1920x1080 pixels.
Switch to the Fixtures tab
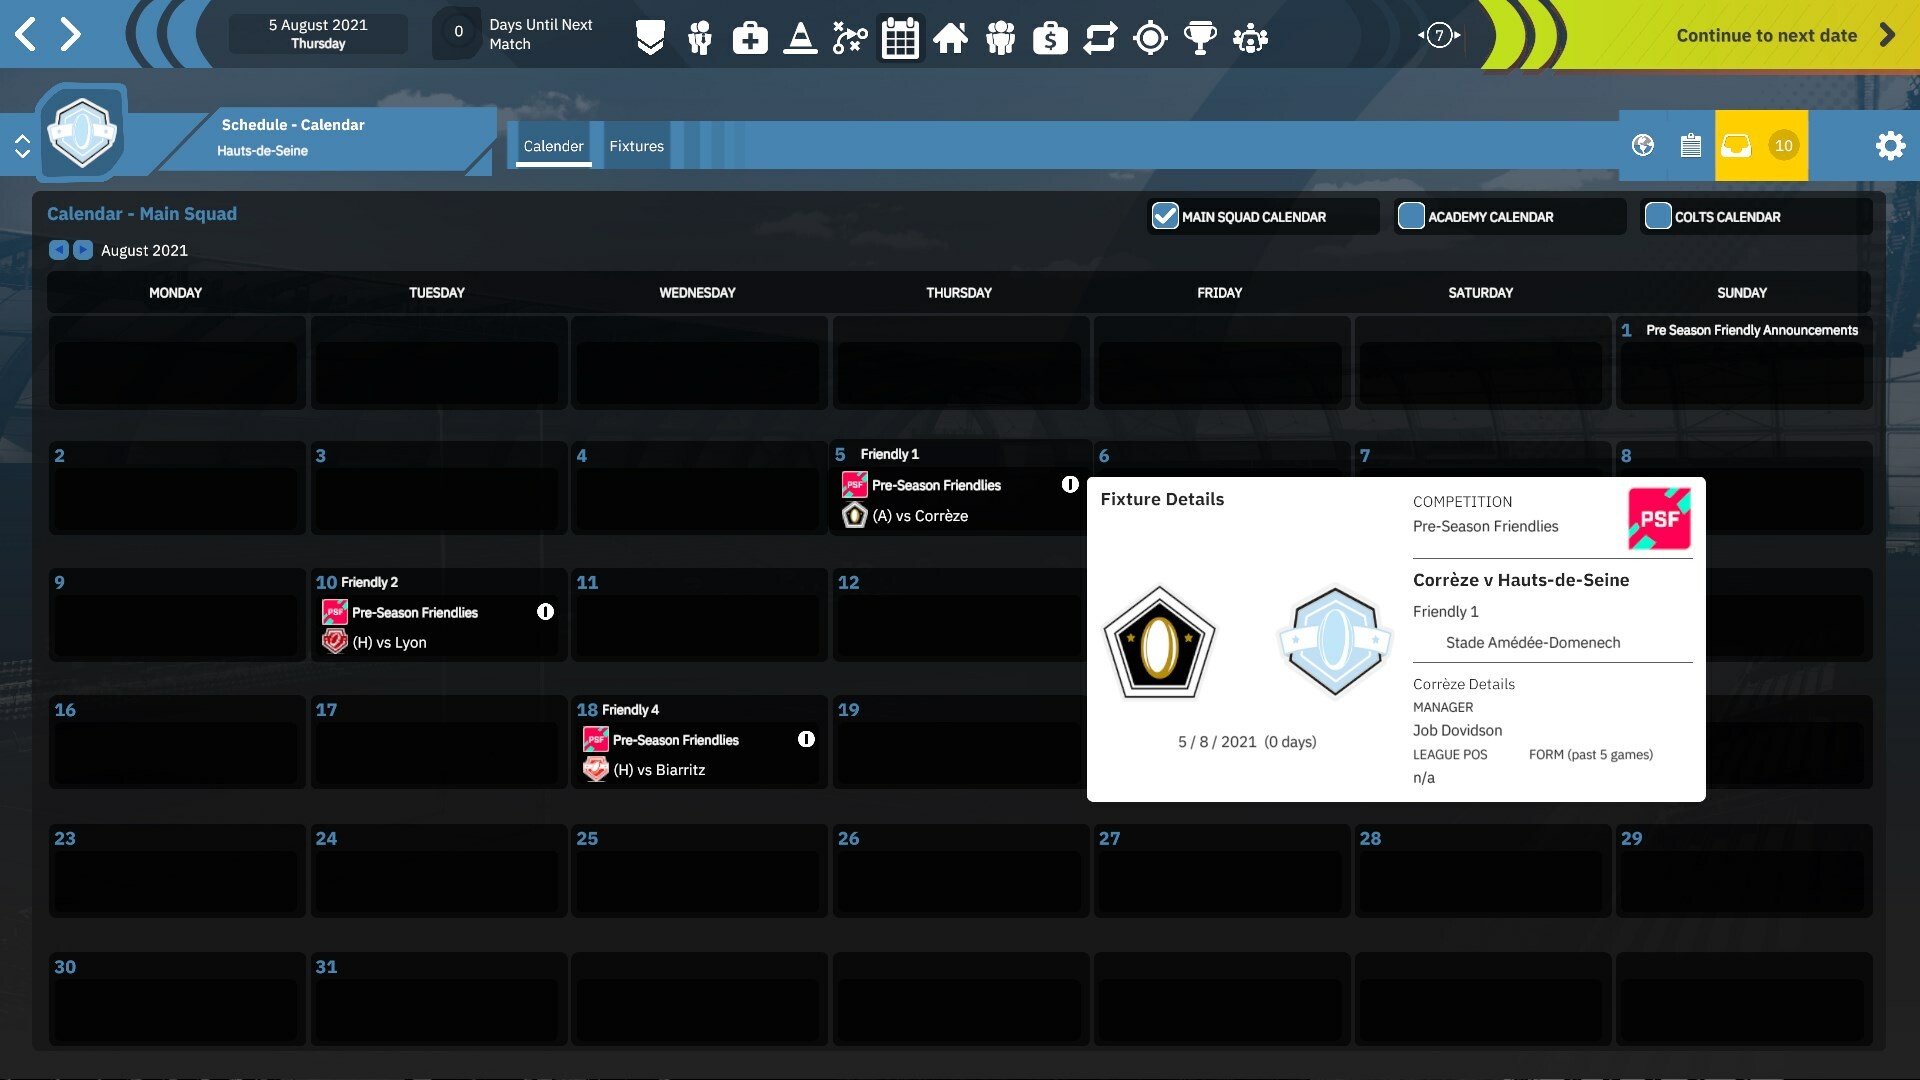click(636, 146)
